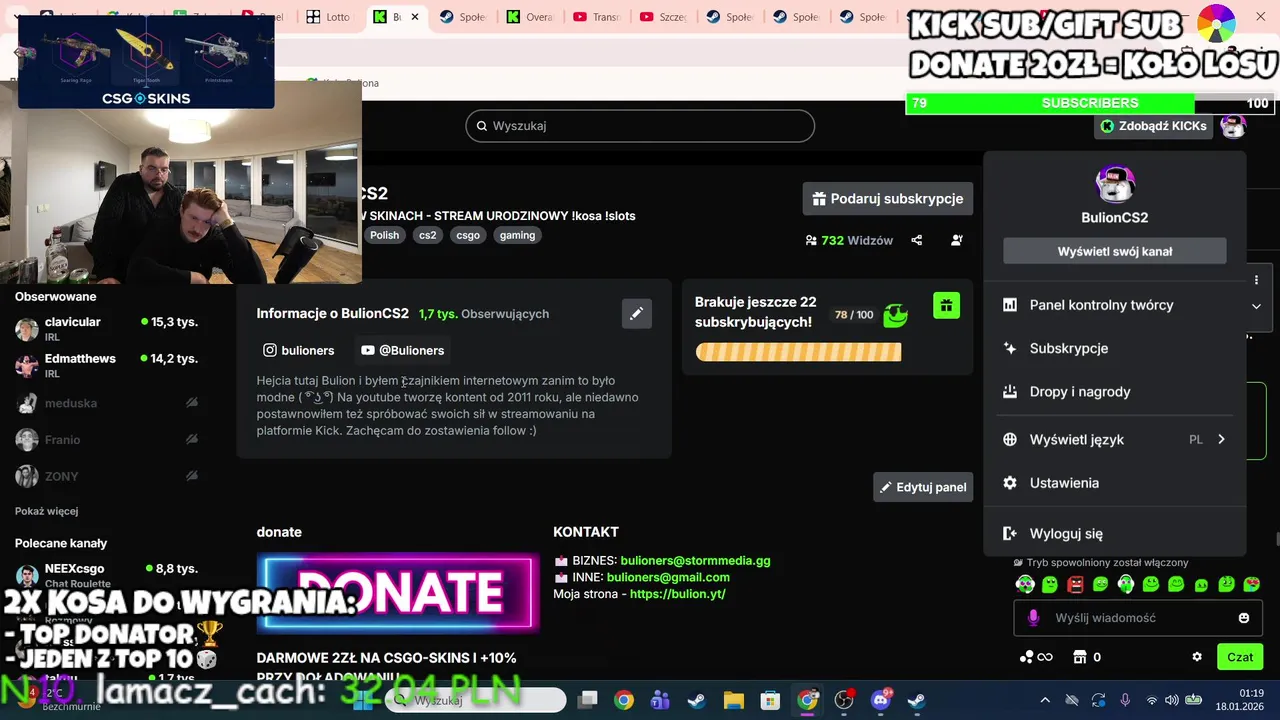Open Task View on the taskbar
Viewport: 1280px width, 720px height.
coord(588,700)
